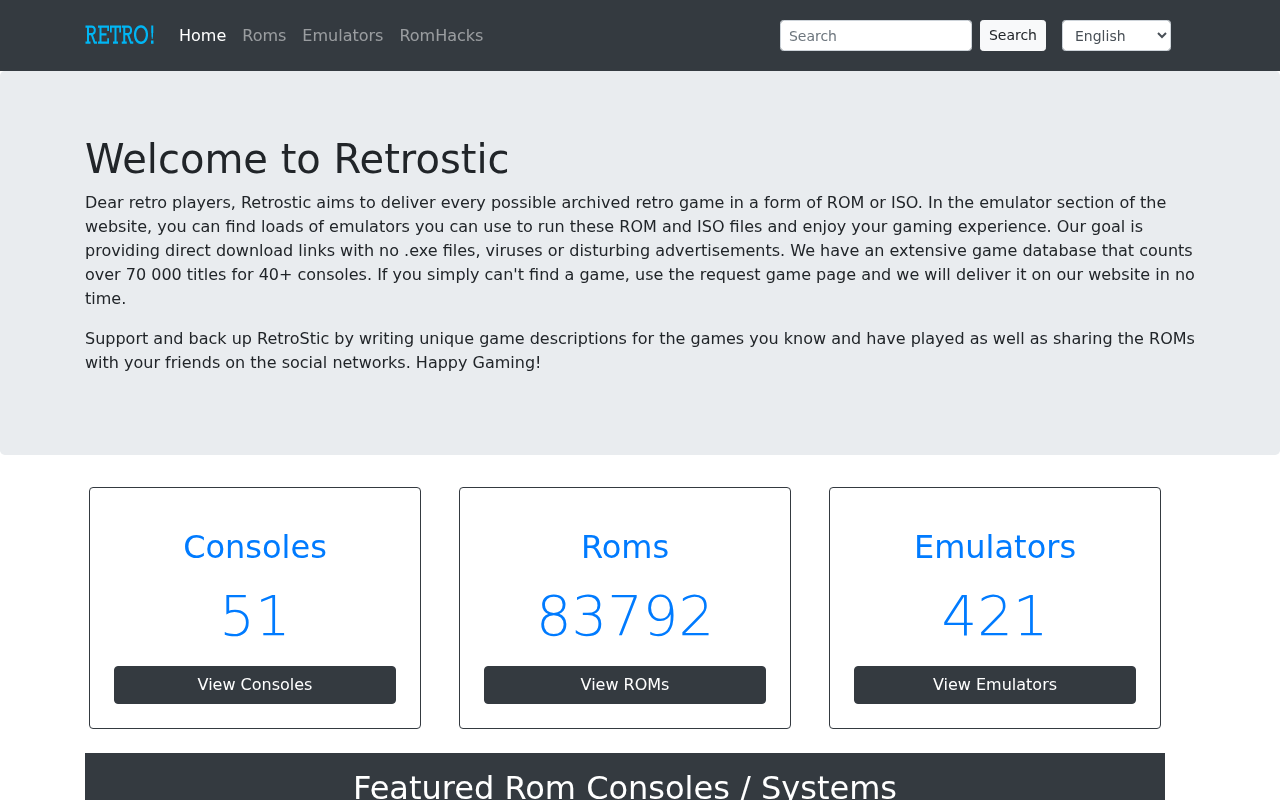
Task: Open the RomHacks nav item
Action: click(441, 36)
